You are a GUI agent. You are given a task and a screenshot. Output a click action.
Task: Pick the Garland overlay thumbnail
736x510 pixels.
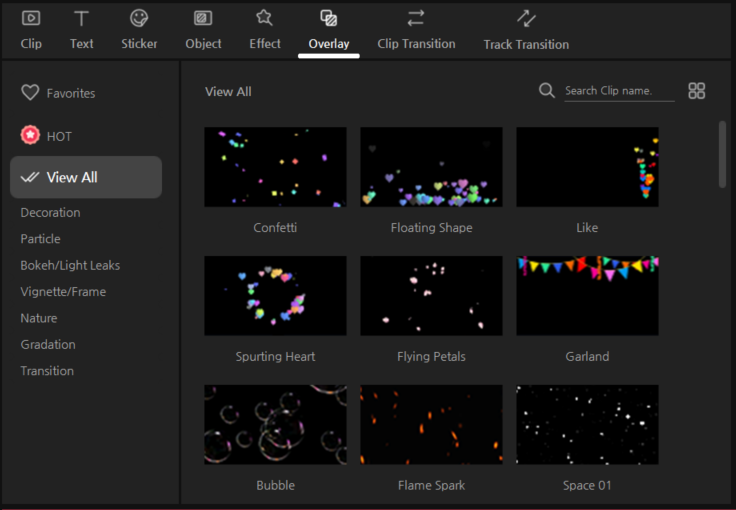(x=587, y=295)
